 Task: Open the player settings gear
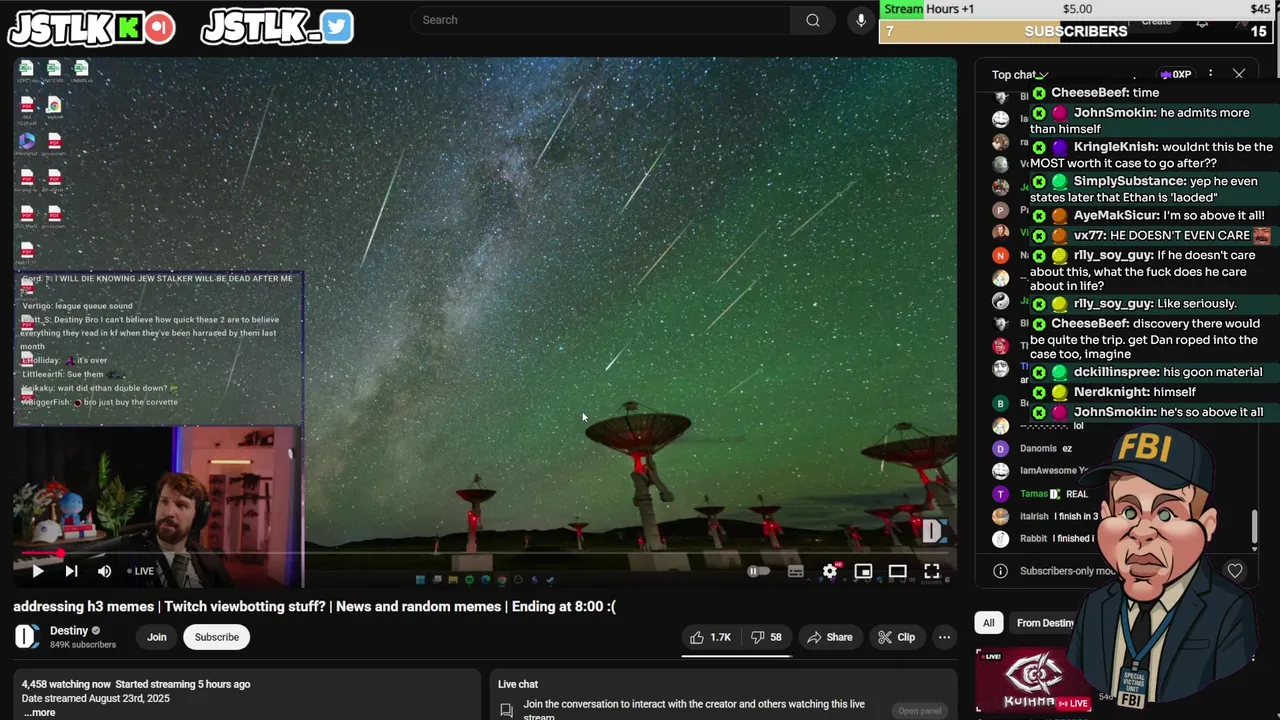830,571
